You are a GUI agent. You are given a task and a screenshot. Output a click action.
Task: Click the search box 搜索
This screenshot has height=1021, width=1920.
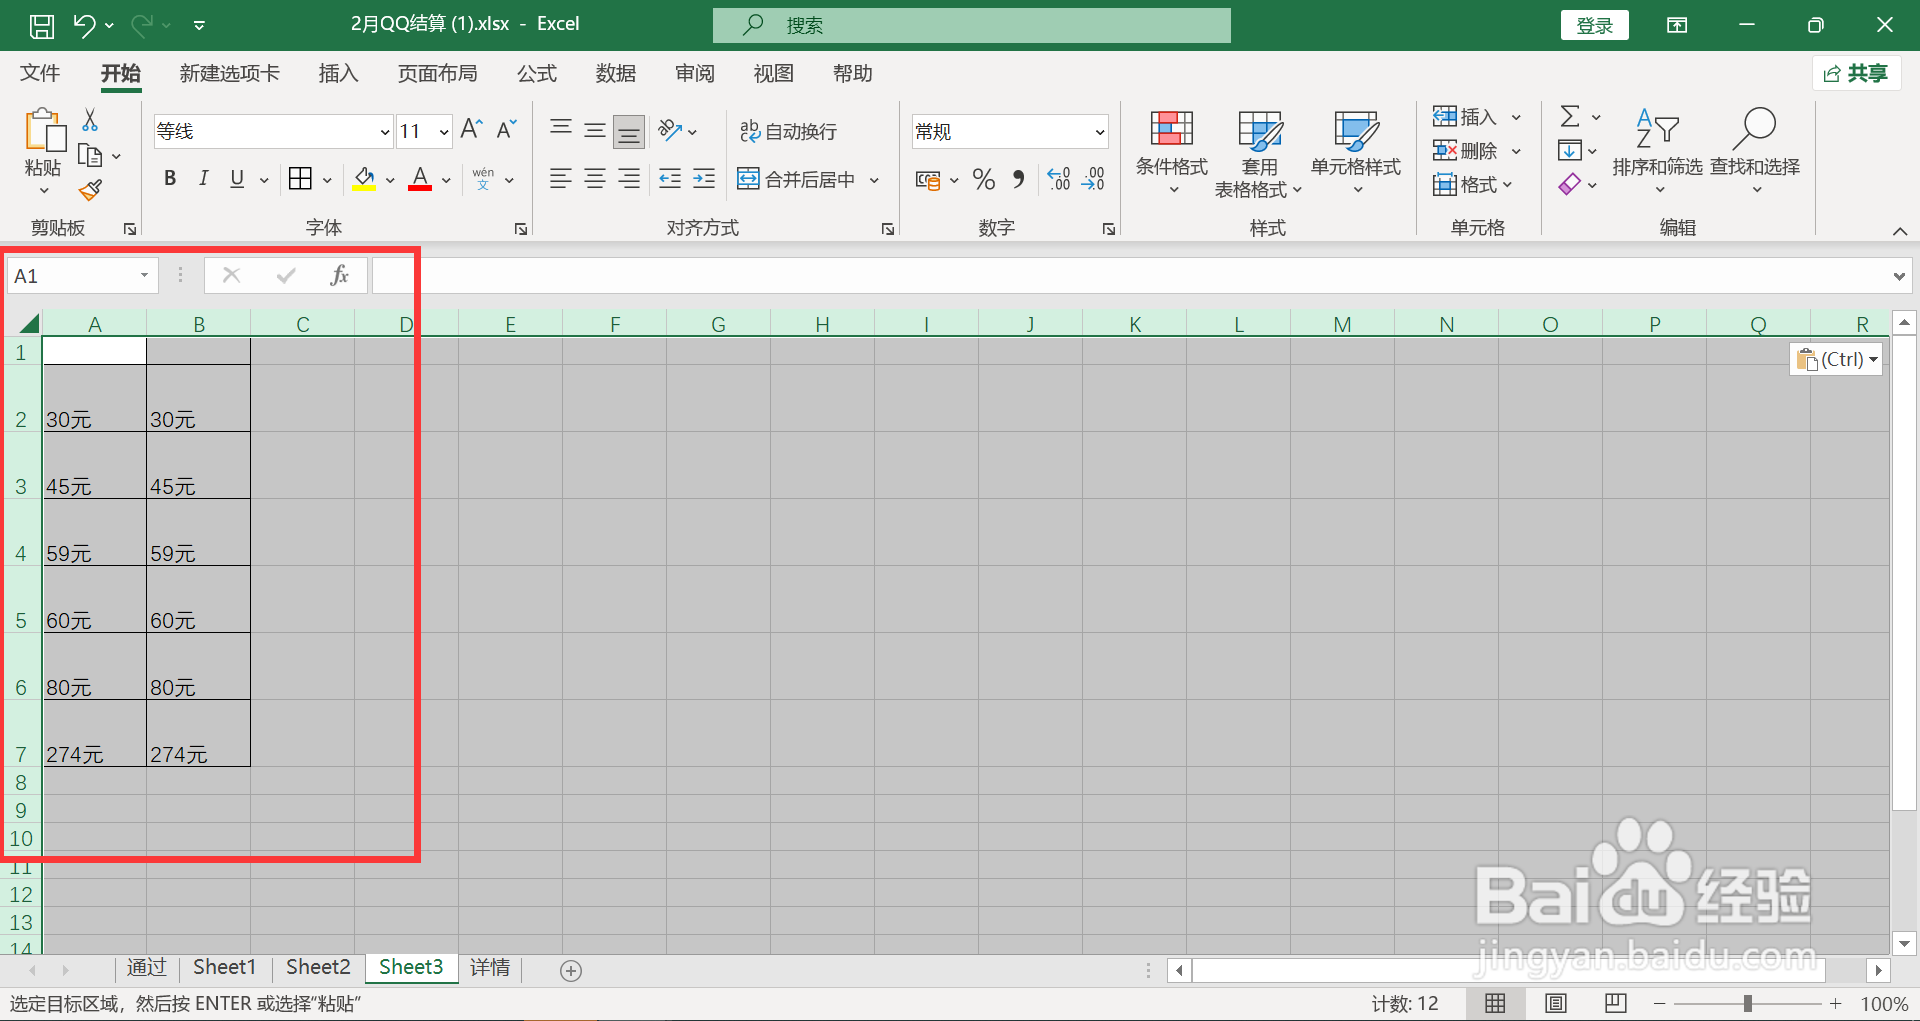click(x=972, y=25)
